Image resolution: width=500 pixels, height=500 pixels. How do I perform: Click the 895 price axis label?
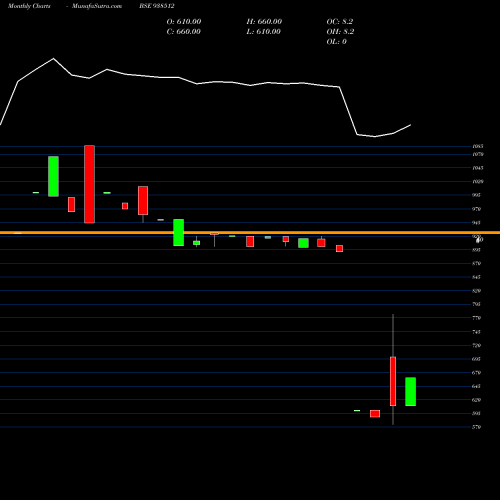pyautogui.click(x=476, y=250)
